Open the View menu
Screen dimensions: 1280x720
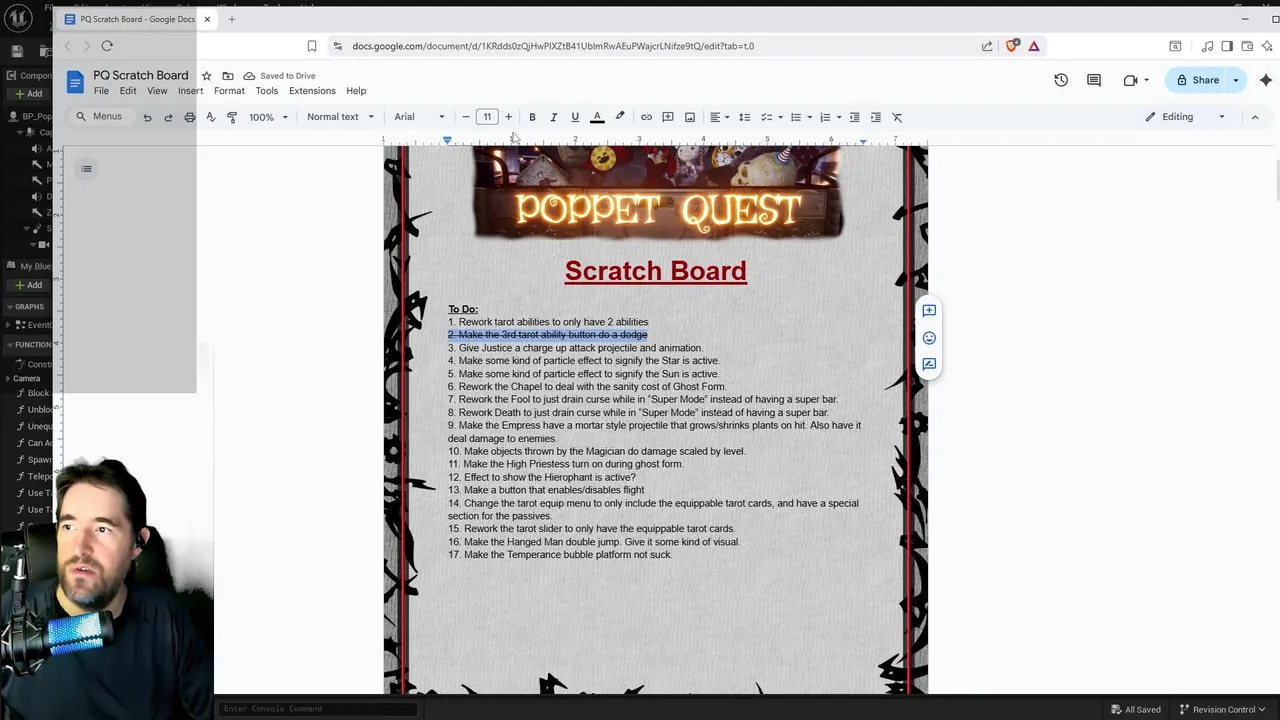point(157,91)
